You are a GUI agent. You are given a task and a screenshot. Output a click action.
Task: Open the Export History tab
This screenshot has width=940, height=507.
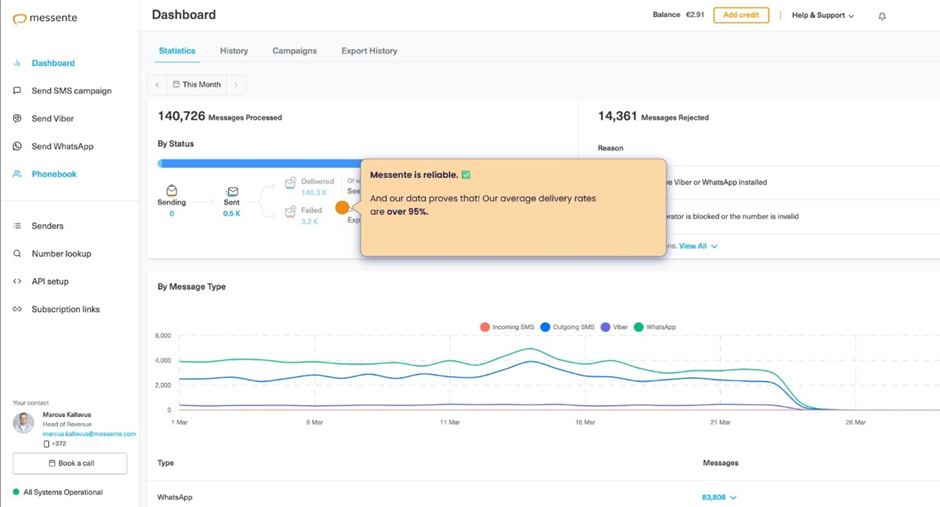[369, 51]
